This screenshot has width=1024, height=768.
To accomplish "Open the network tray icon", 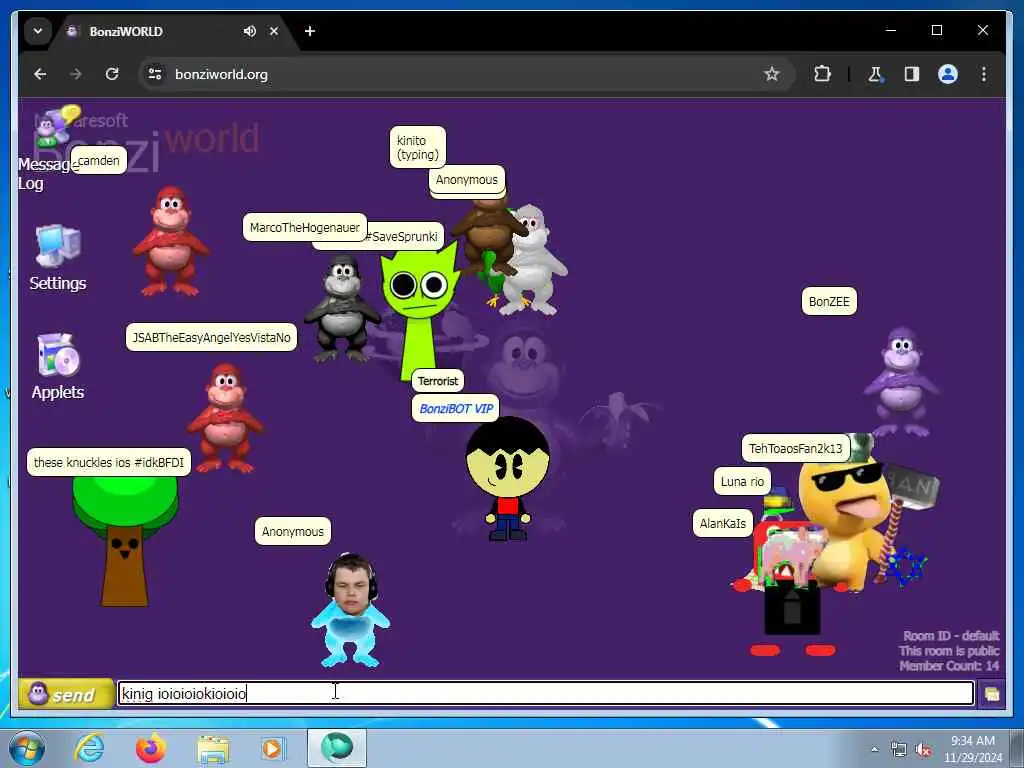I will pos(899,750).
